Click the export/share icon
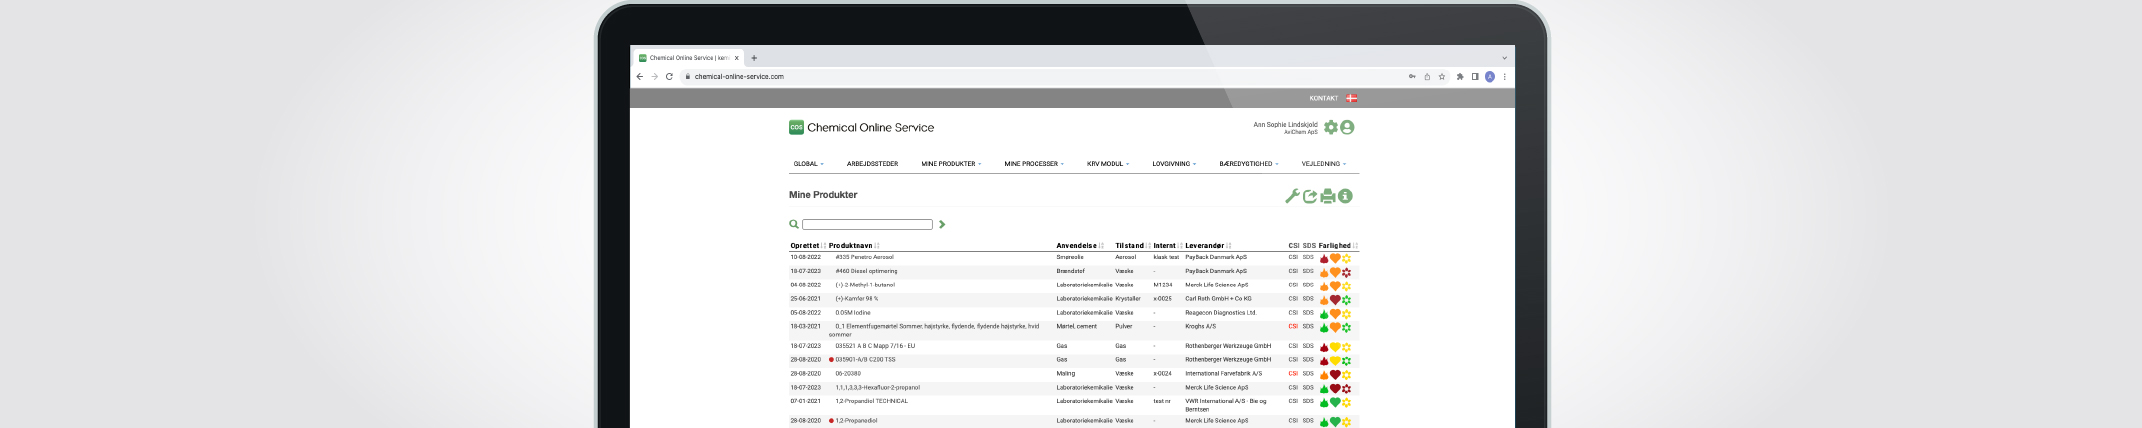This screenshot has height=428, width=2142. [1310, 196]
